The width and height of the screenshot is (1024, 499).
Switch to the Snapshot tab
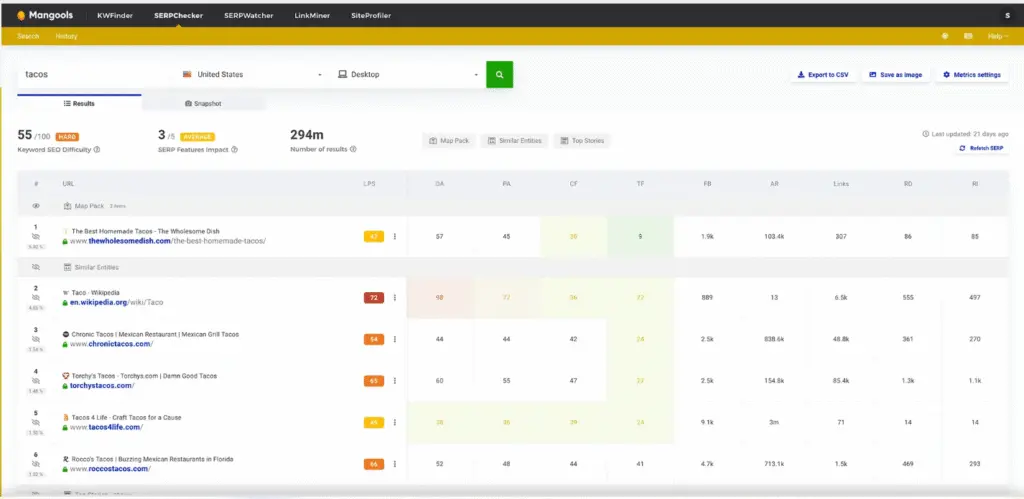pyautogui.click(x=203, y=103)
